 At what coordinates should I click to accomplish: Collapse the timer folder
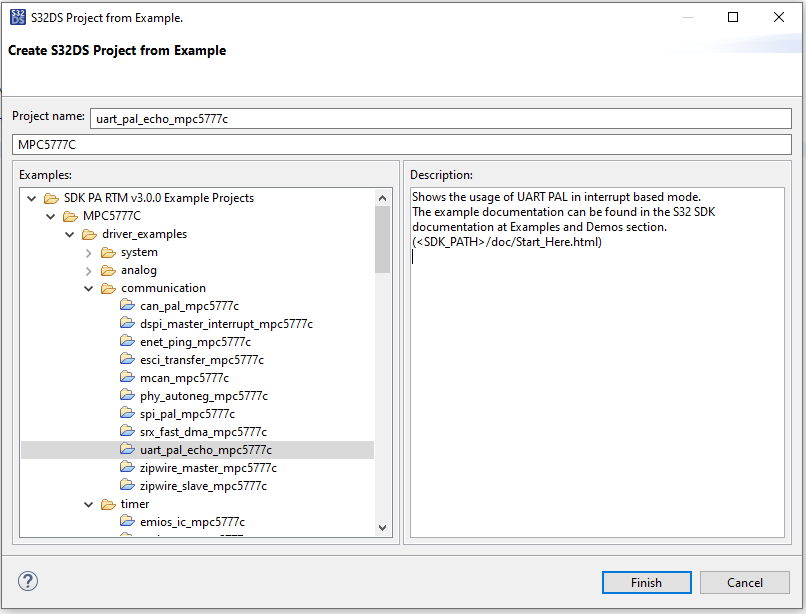coord(89,504)
